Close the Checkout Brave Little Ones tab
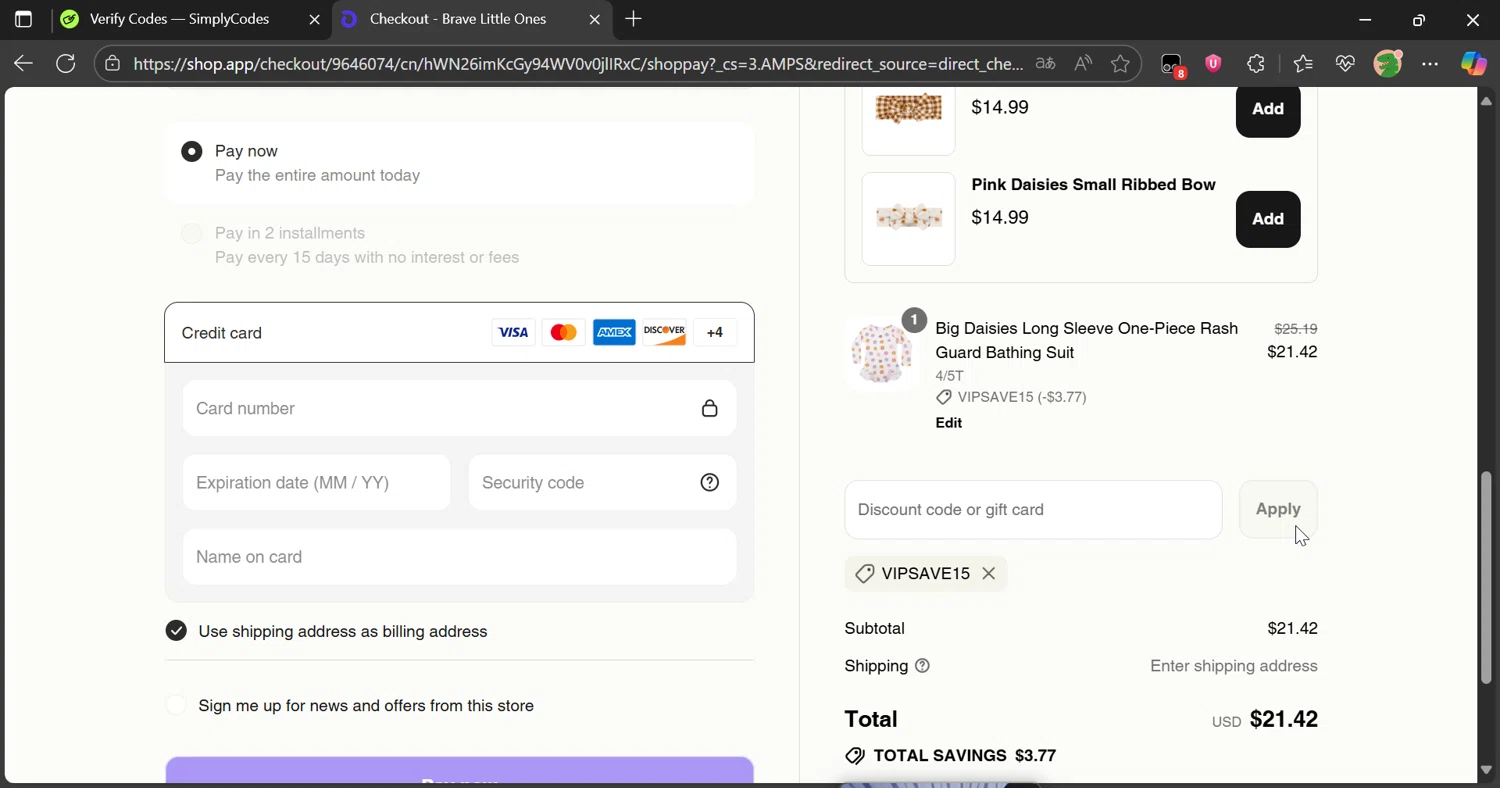 595,19
